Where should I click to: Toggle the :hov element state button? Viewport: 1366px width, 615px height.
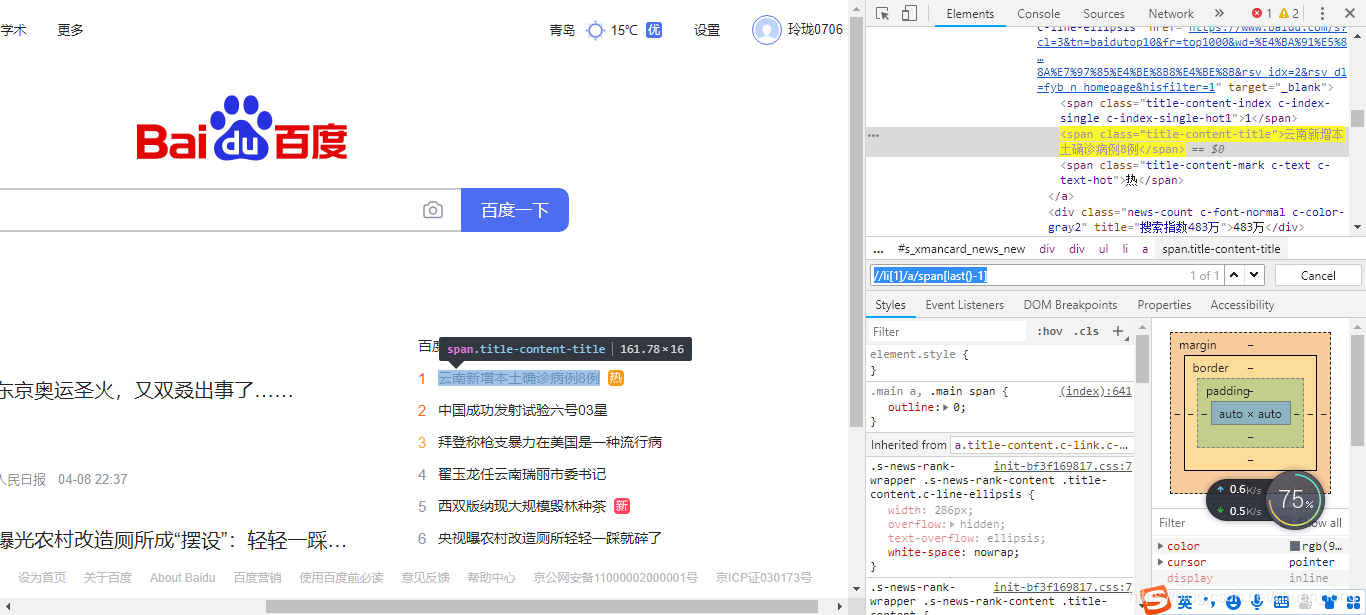point(1050,331)
